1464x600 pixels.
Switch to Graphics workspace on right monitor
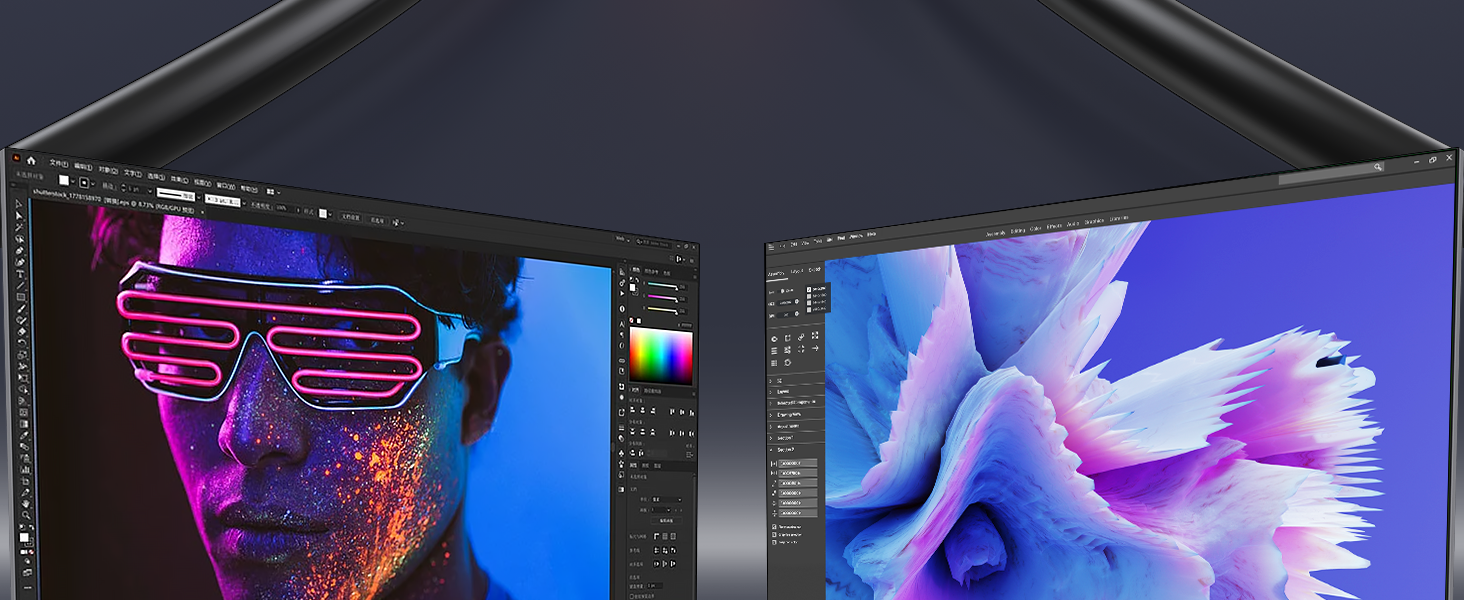click(1094, 221)
